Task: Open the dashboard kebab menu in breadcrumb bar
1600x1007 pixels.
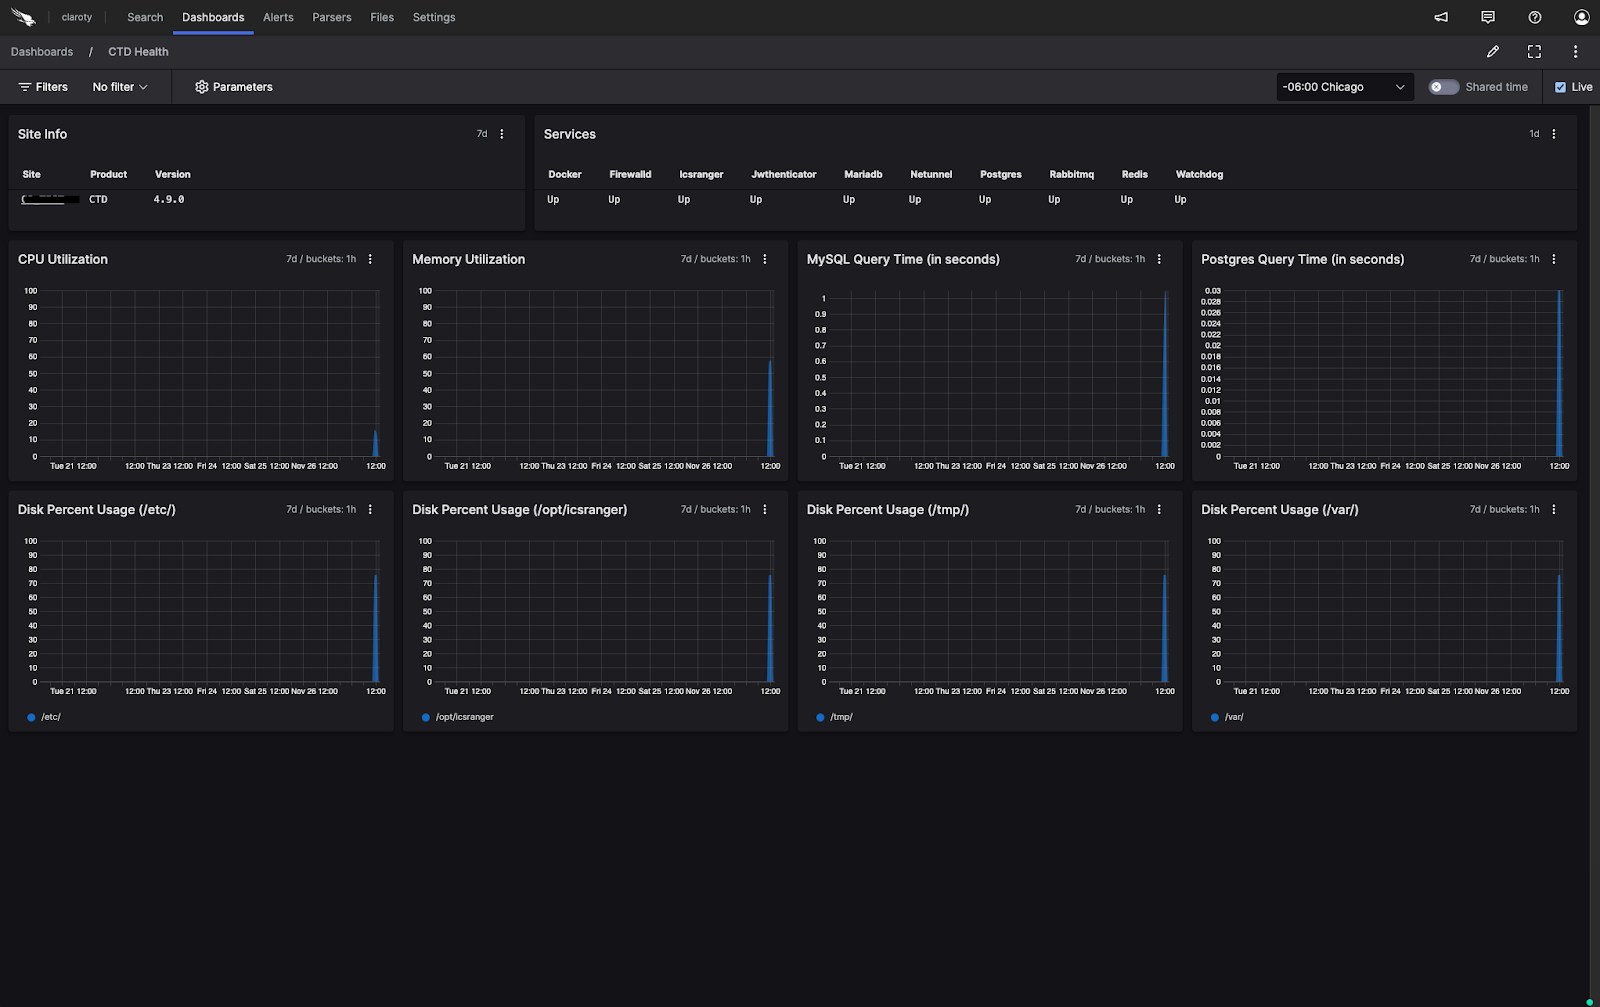Action: coord(1575,52)
